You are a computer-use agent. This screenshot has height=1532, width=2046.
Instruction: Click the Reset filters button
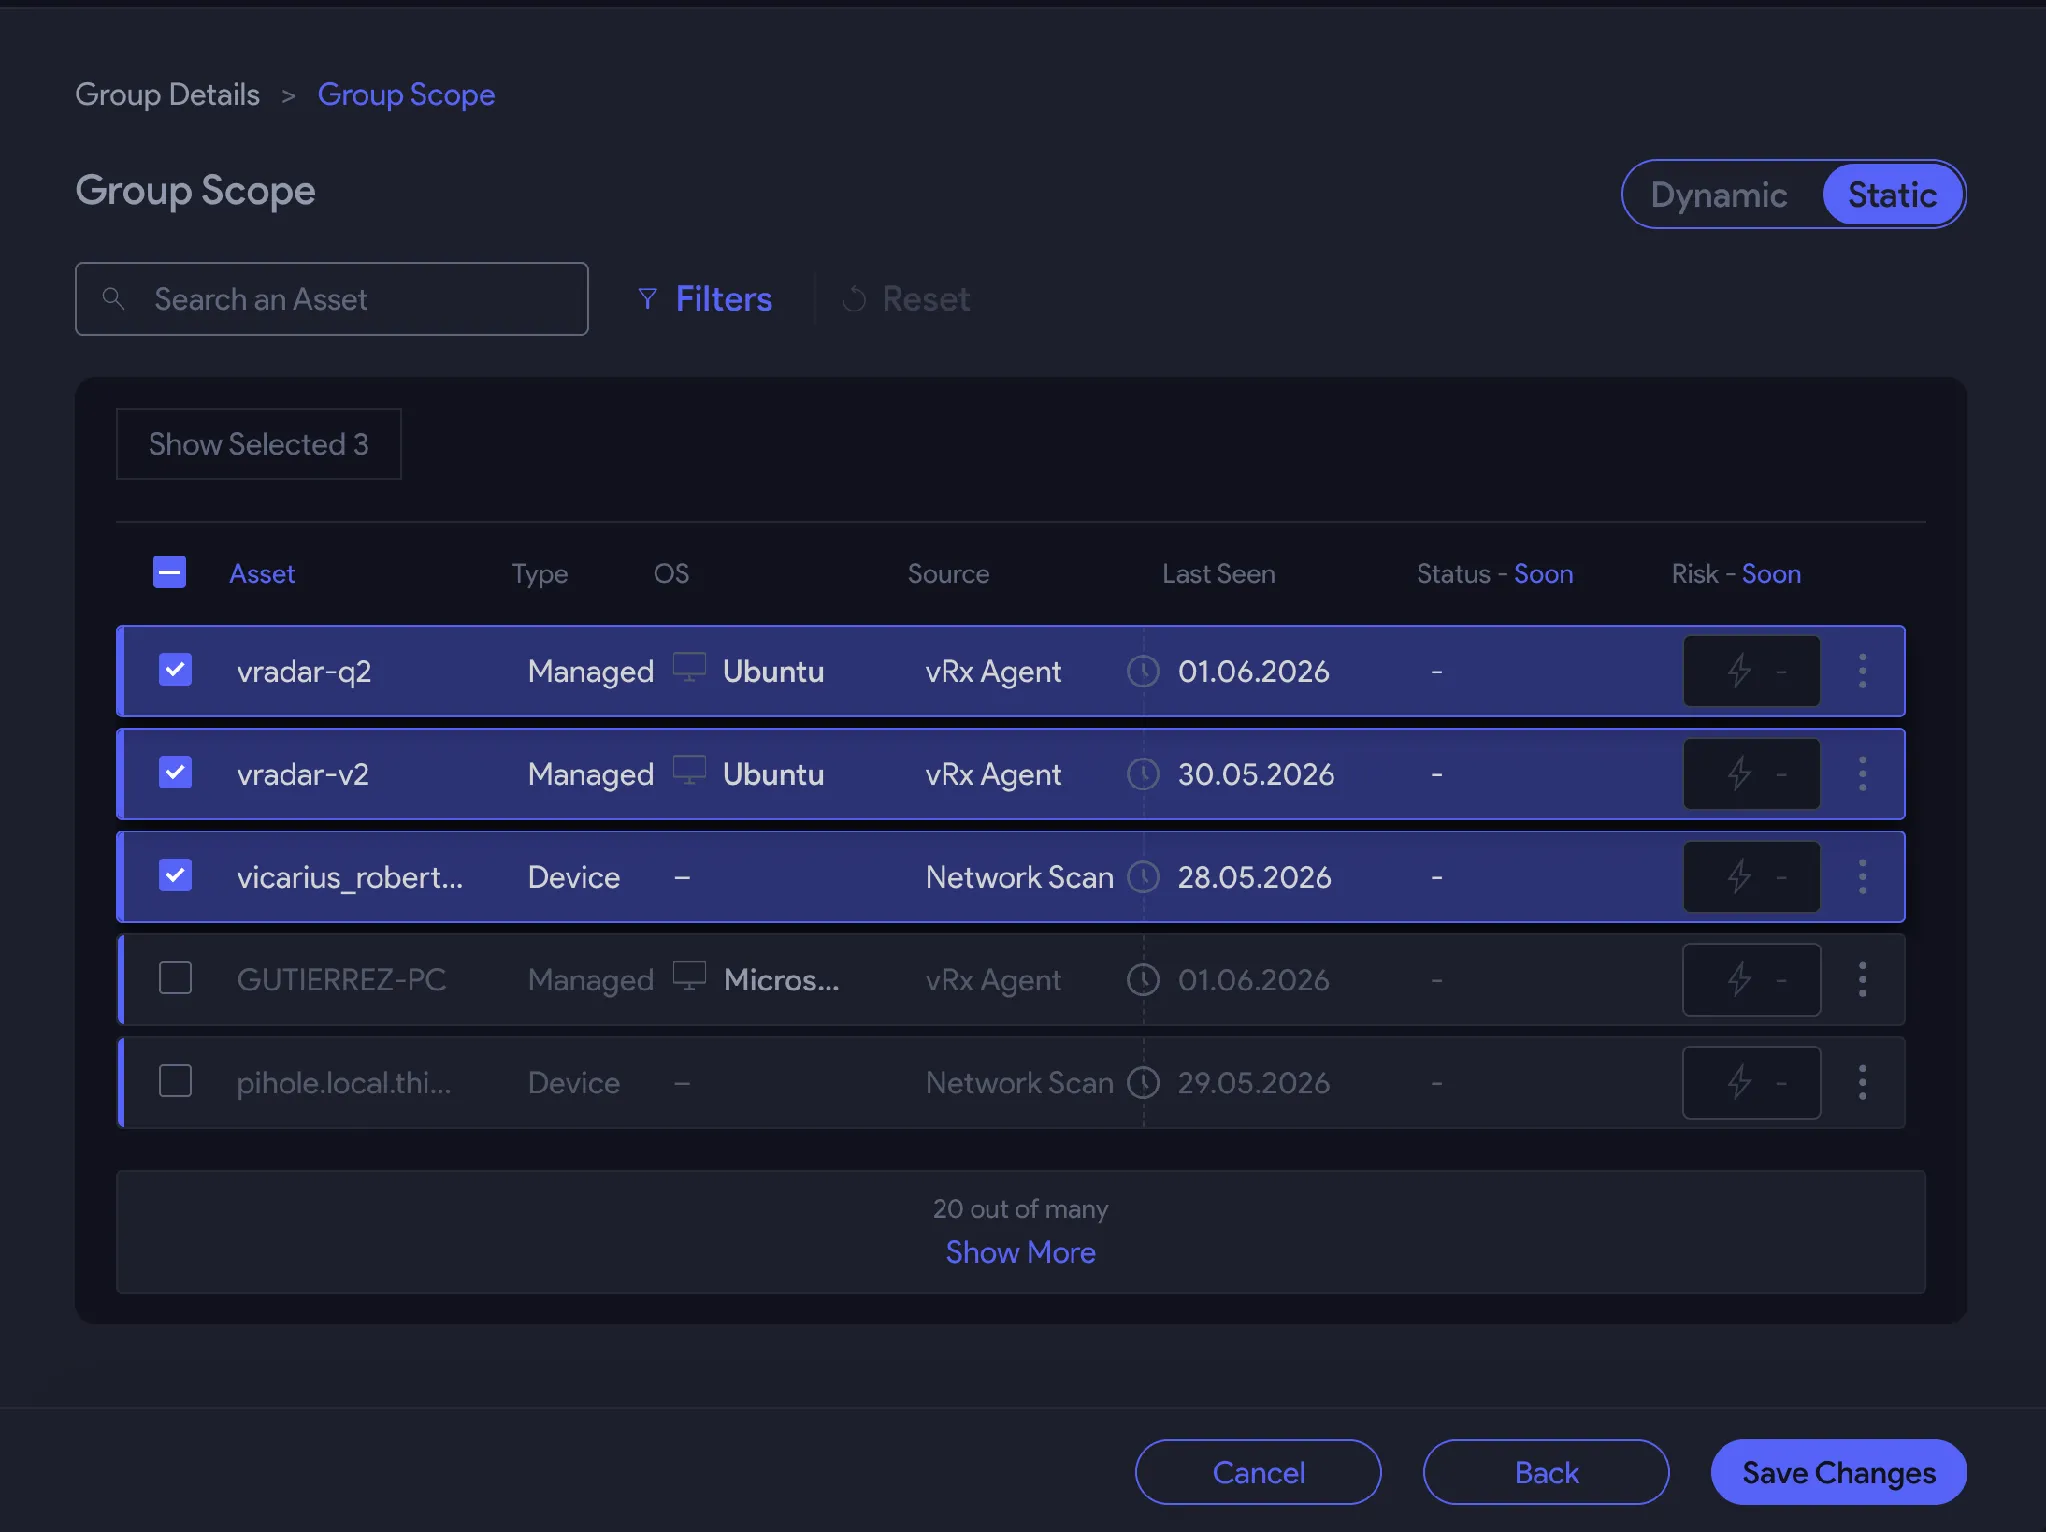point(906,299)
